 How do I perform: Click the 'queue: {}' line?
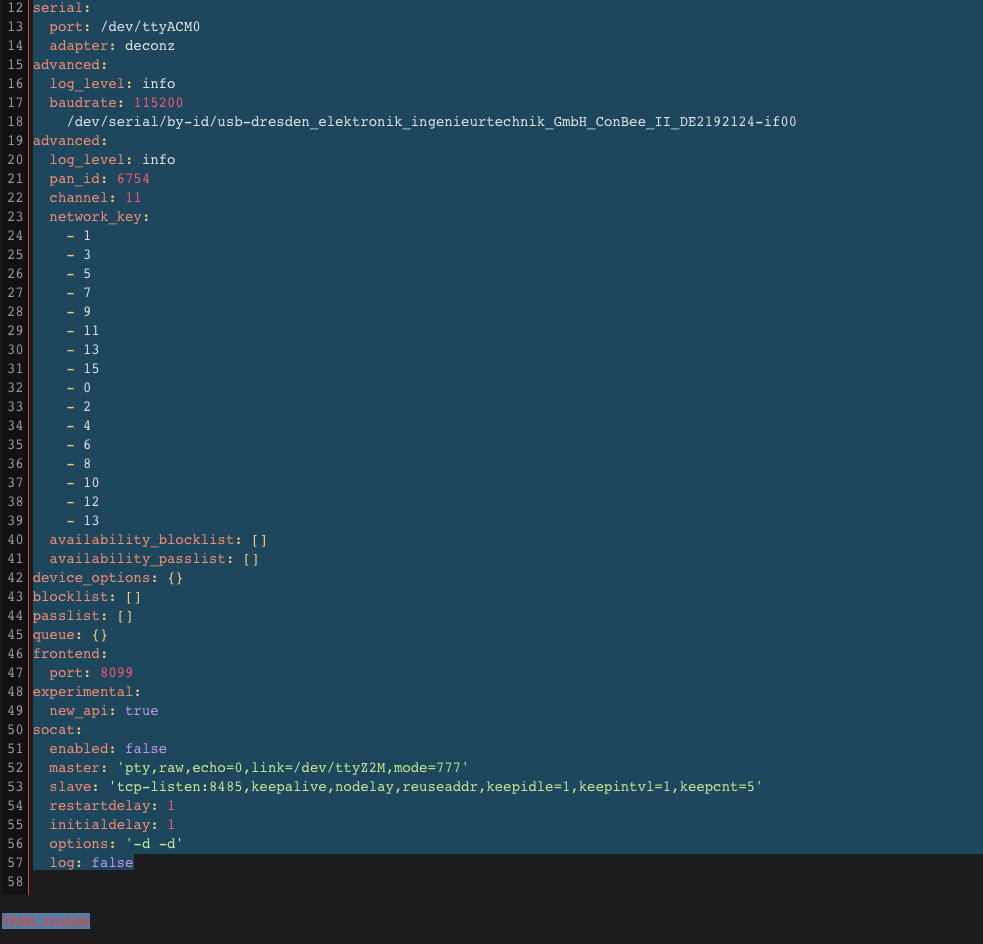[x=70, y=635]
